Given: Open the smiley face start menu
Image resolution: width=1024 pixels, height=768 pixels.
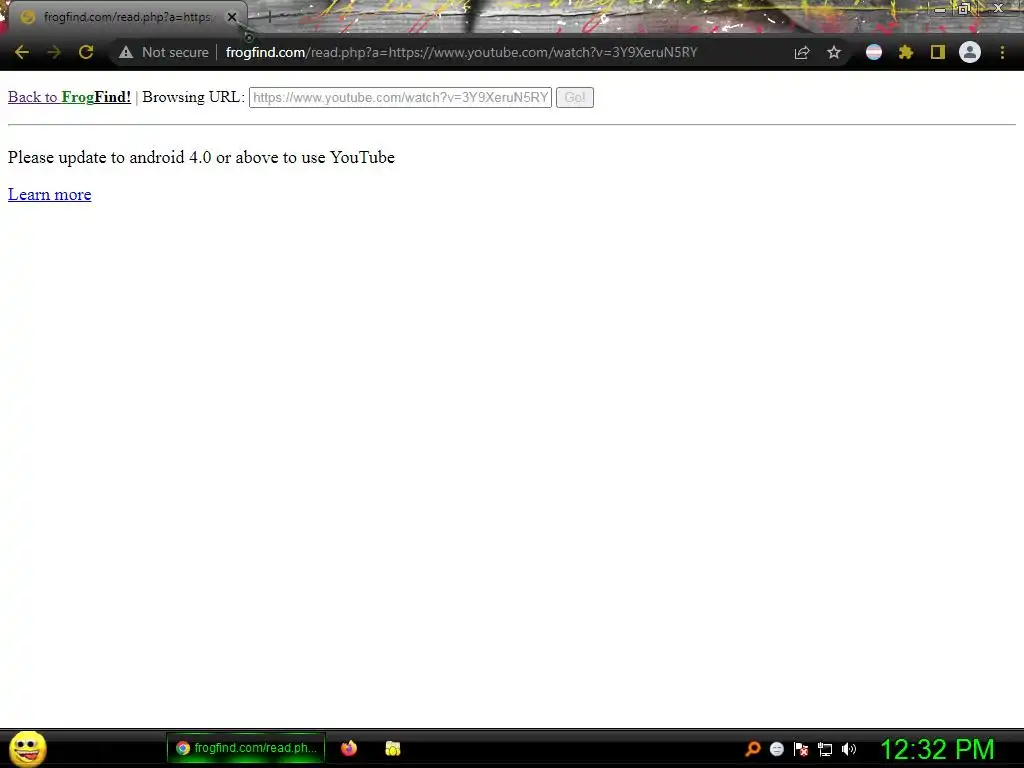Looking at the screenshot, I should (28, 748).
